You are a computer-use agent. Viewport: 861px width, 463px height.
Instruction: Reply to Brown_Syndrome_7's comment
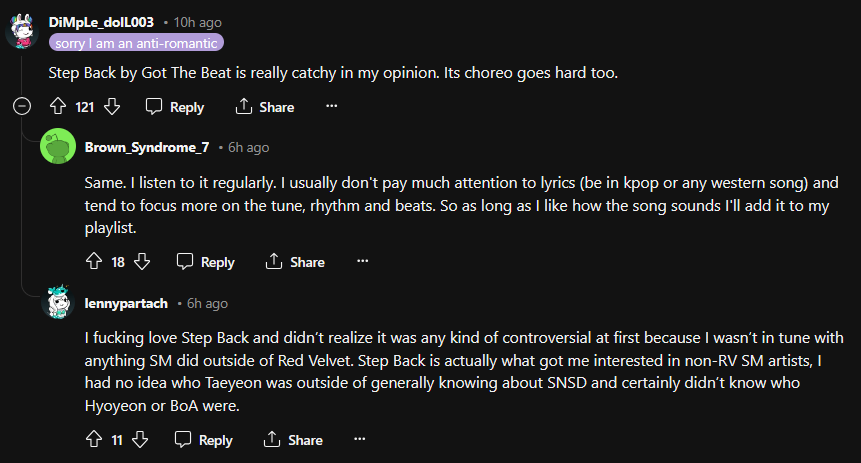pos(206,262)
